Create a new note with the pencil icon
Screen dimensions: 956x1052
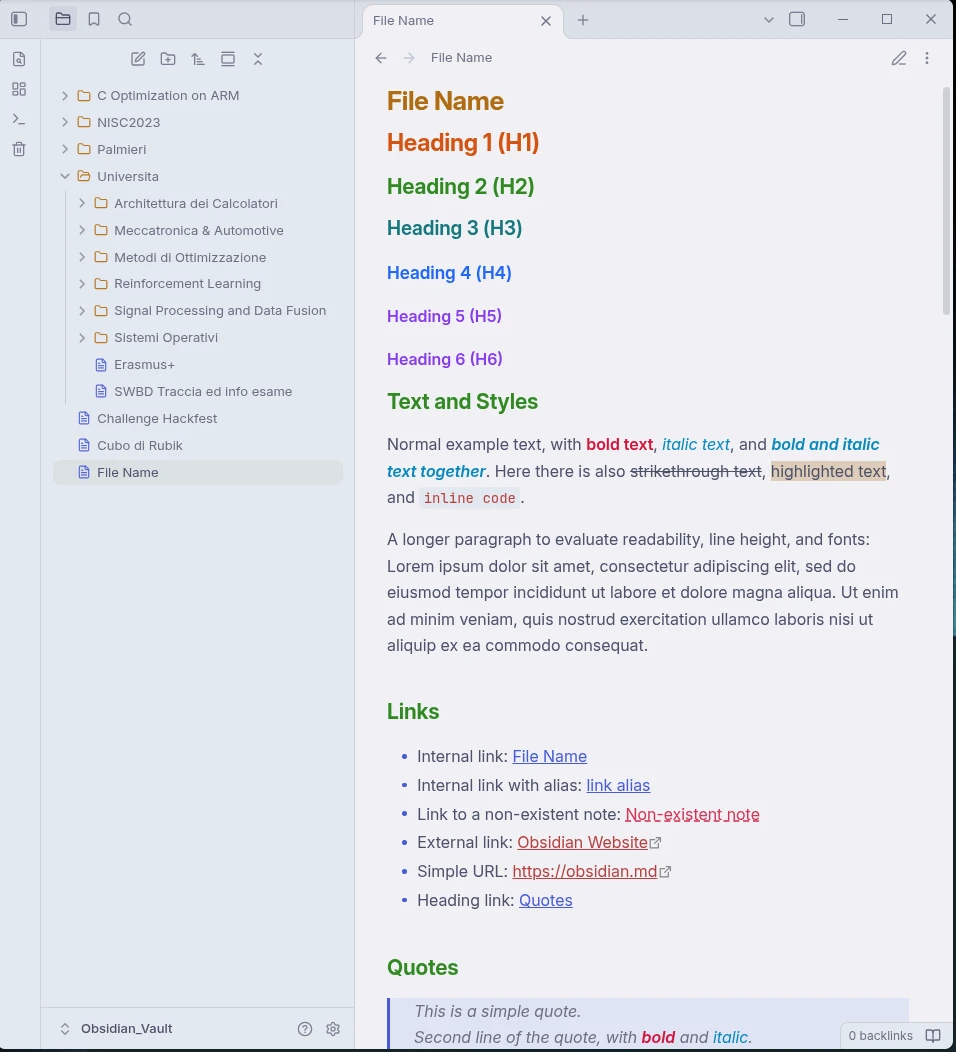[x=138, y=59]
